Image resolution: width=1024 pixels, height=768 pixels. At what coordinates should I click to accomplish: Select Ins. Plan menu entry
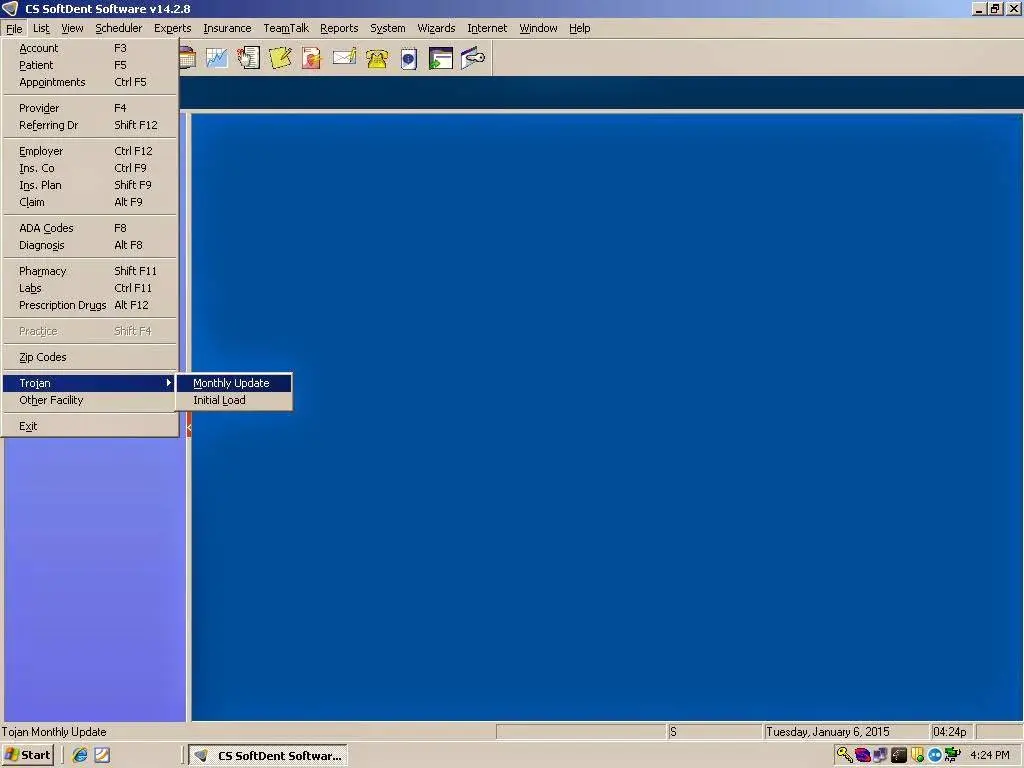pos(90,185)
